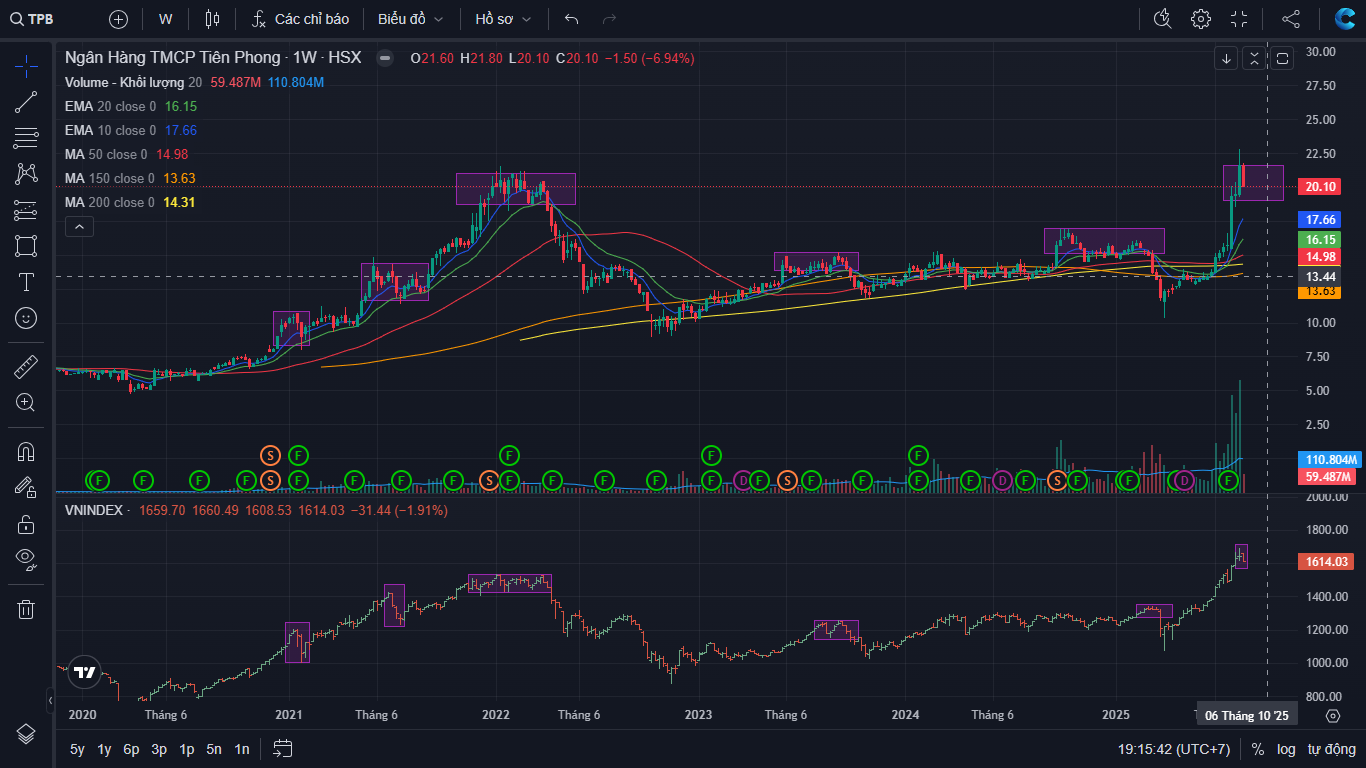Viewport: 1366px width, 768px height.
Task: Select the 5y time range
Action: pos(77,749)
